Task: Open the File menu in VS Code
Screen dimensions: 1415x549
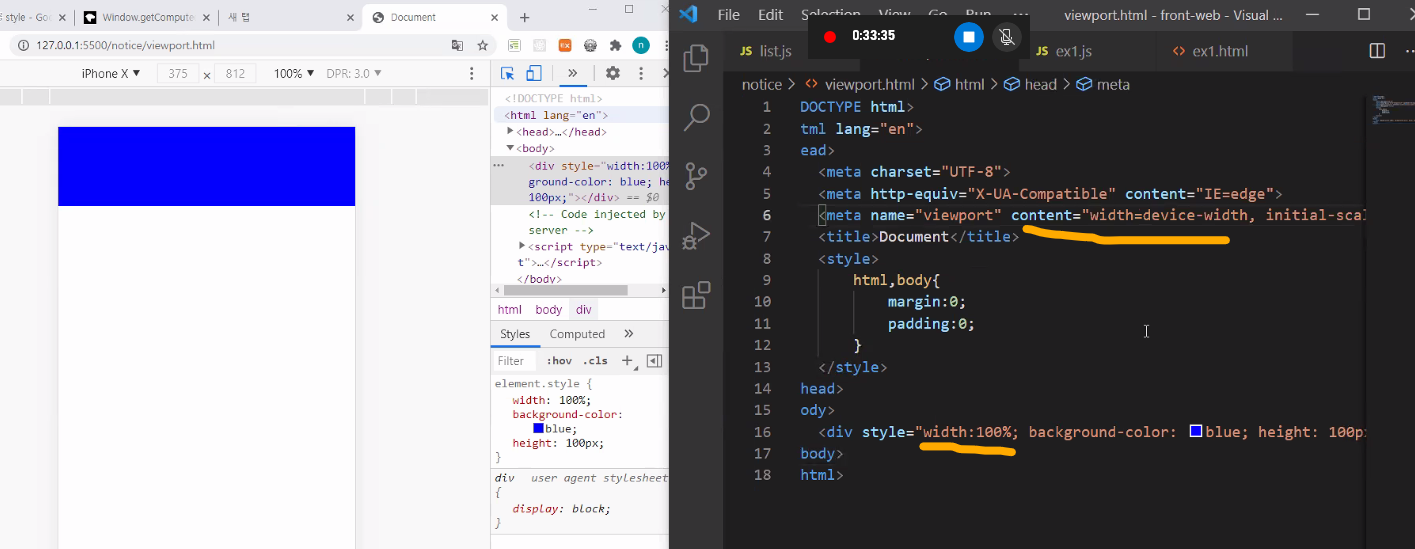Action: [729, 15]
